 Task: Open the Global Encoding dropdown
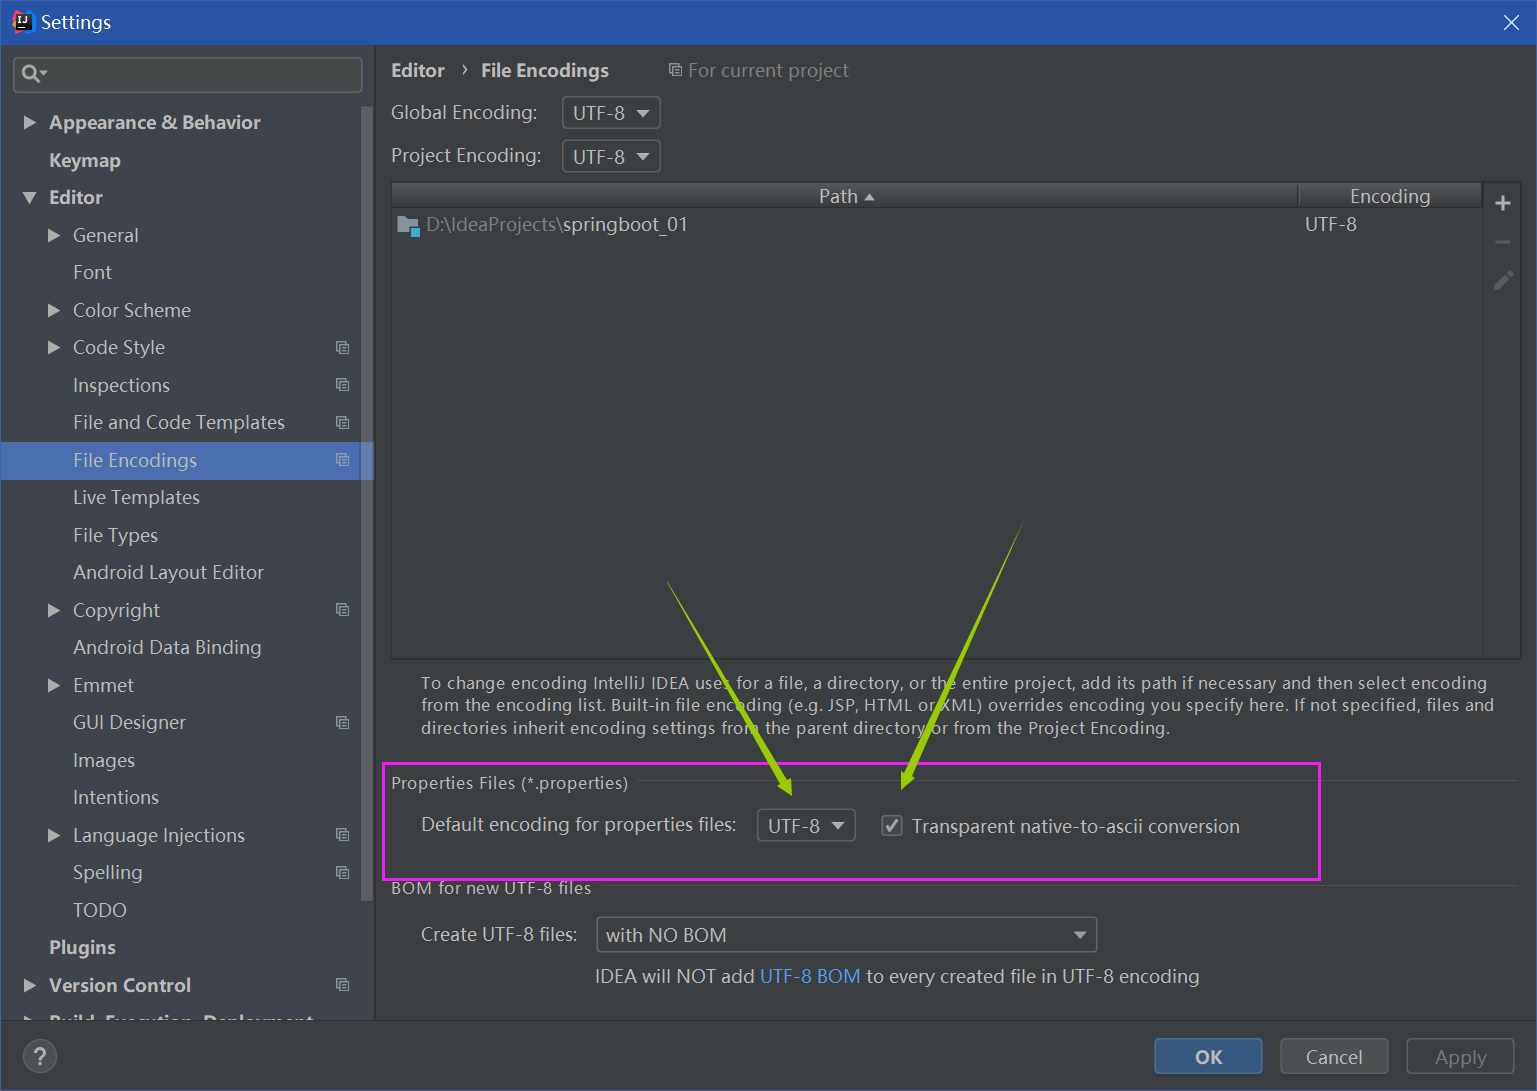pyautogui.click(x=611, y=113)
